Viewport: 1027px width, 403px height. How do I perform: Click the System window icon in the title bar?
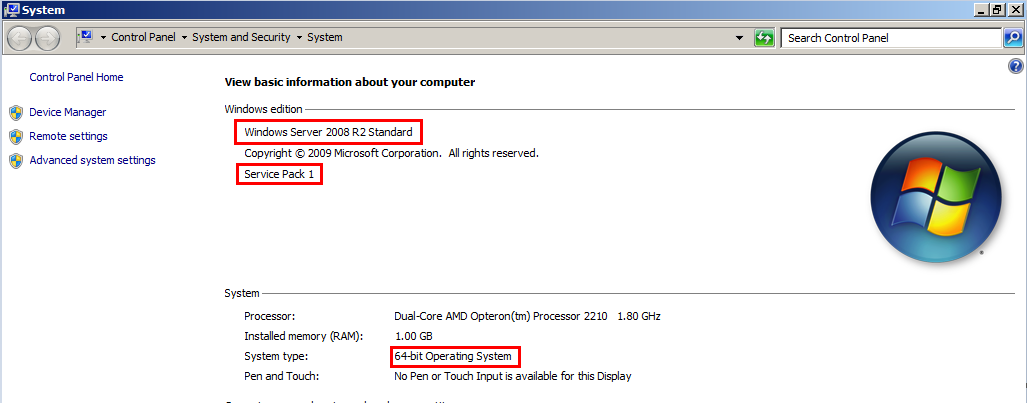click(10, 9)
